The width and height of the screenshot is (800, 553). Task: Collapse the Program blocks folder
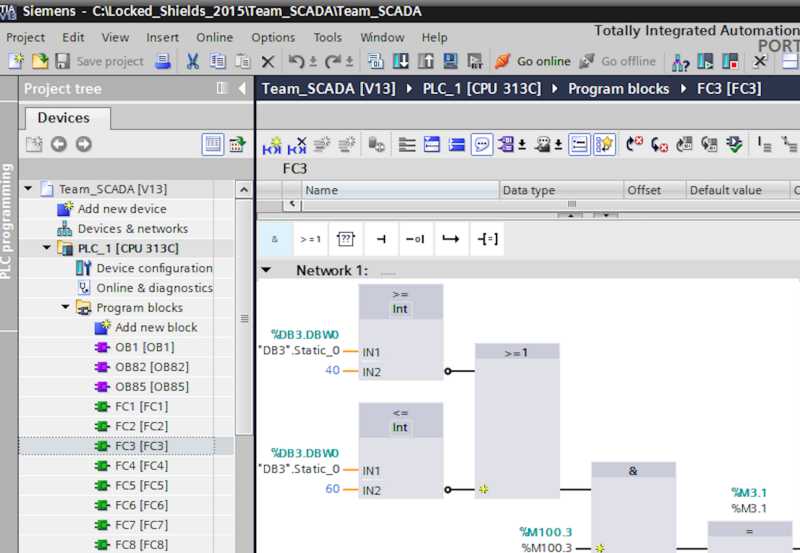coord(66,308)
